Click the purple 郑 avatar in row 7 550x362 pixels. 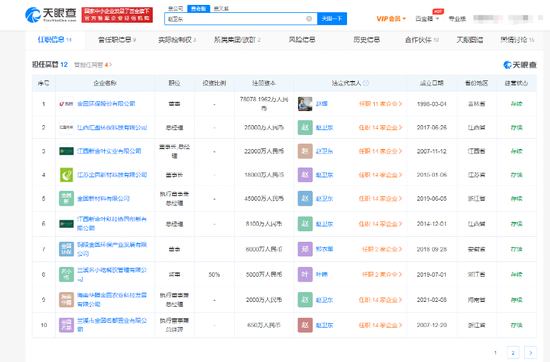[305, 249]
